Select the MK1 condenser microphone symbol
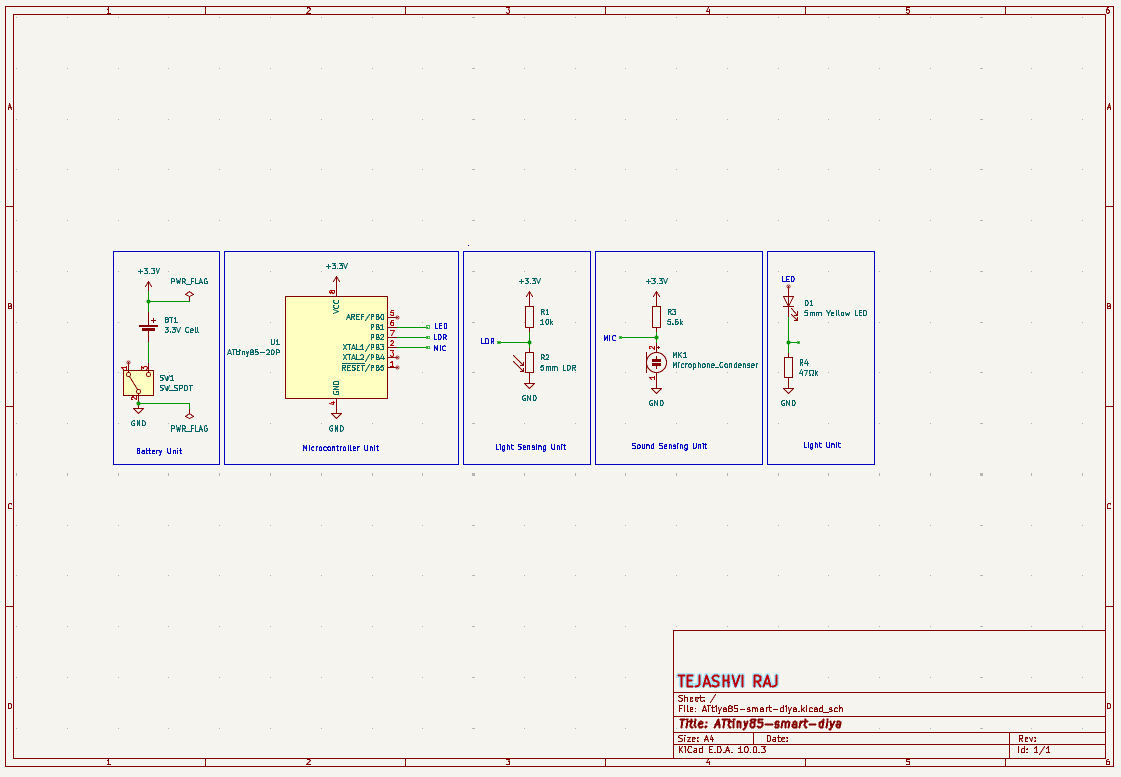1121x777 pixels. point(656,362)
